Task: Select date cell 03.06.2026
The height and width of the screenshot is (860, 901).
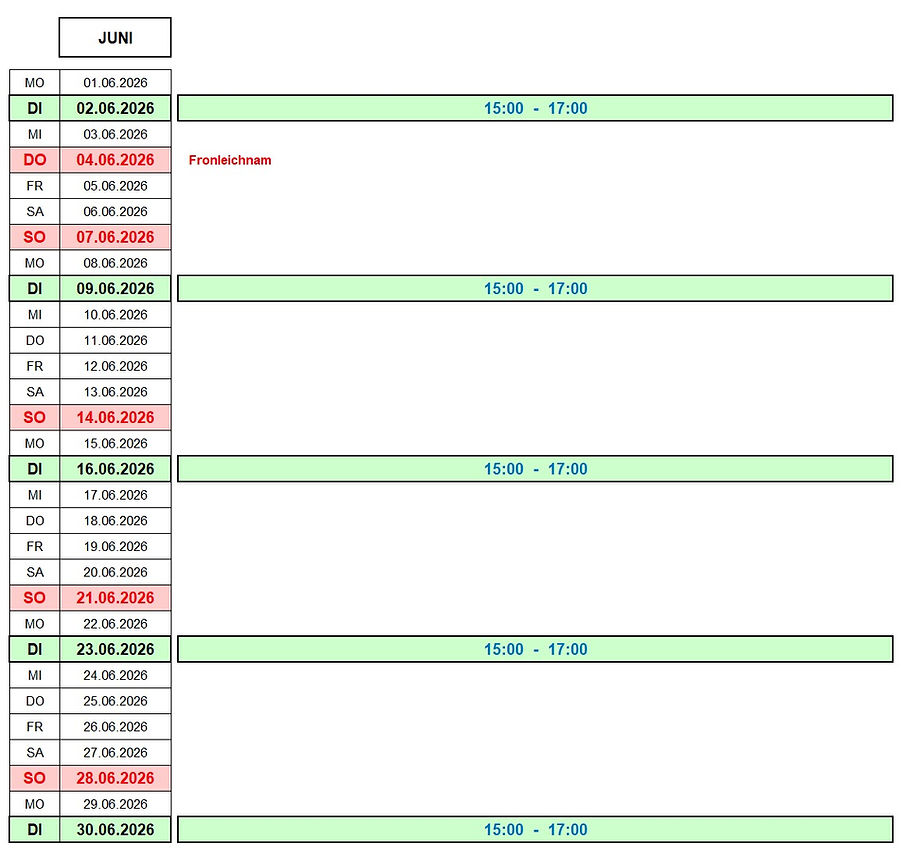Action: coord(115,134)
